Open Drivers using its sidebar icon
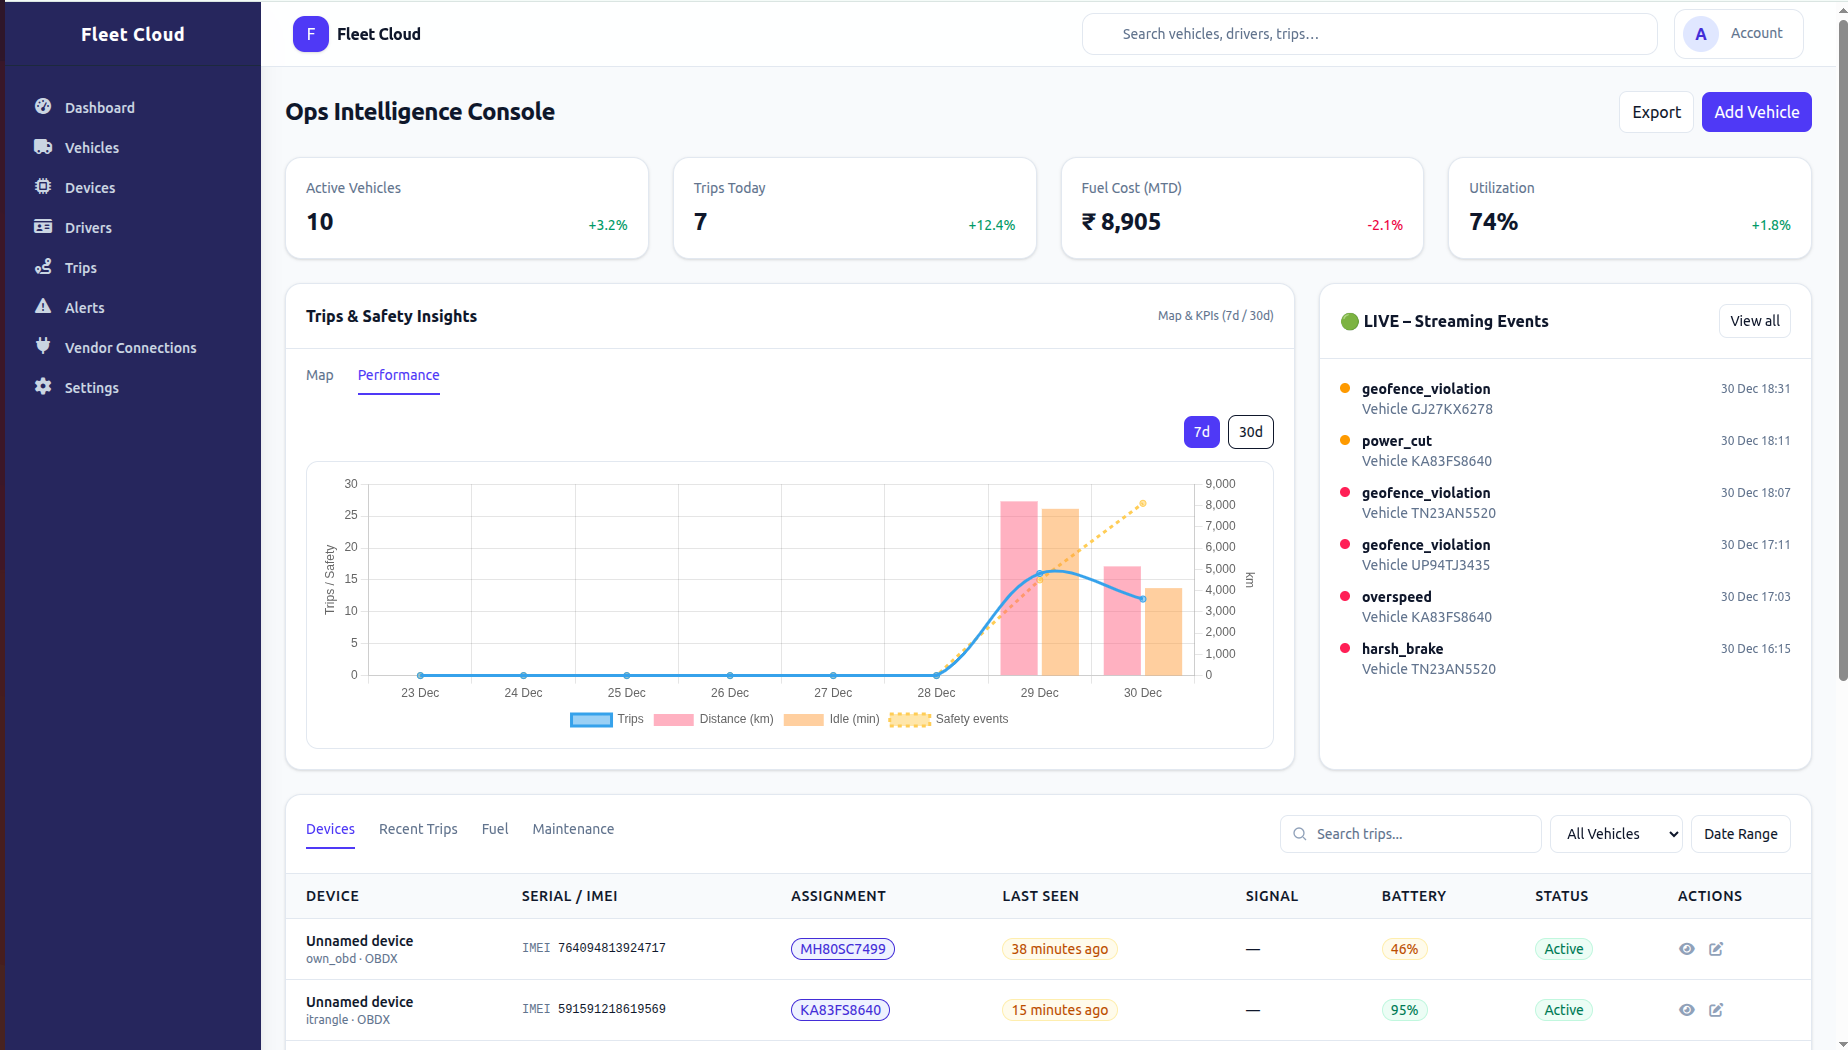 coord(43,227)
